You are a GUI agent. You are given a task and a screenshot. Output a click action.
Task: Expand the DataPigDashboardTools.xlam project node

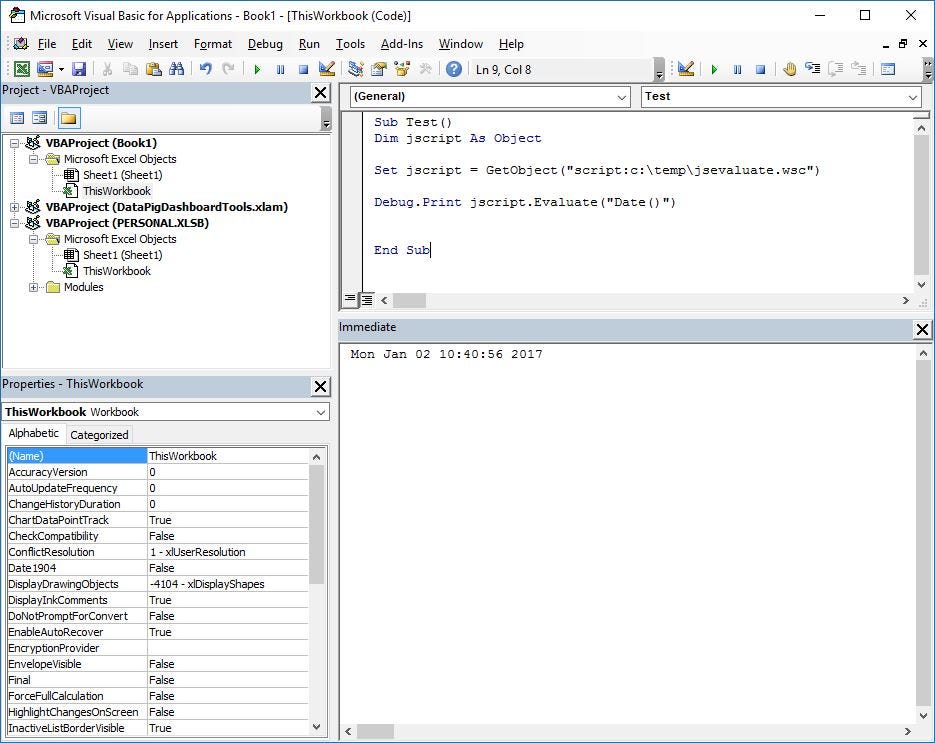tap(14, 207)
